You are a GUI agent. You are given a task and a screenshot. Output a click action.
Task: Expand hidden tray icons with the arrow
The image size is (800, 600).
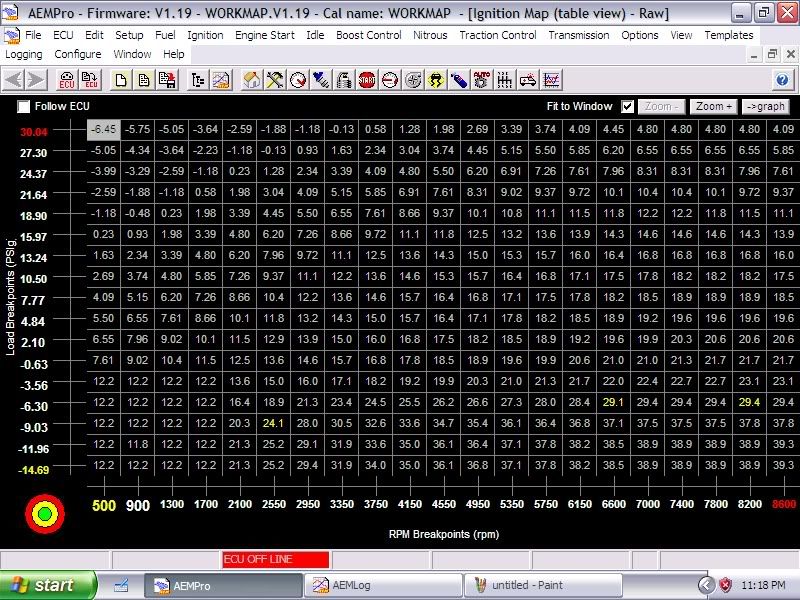(x=706, y=585)
